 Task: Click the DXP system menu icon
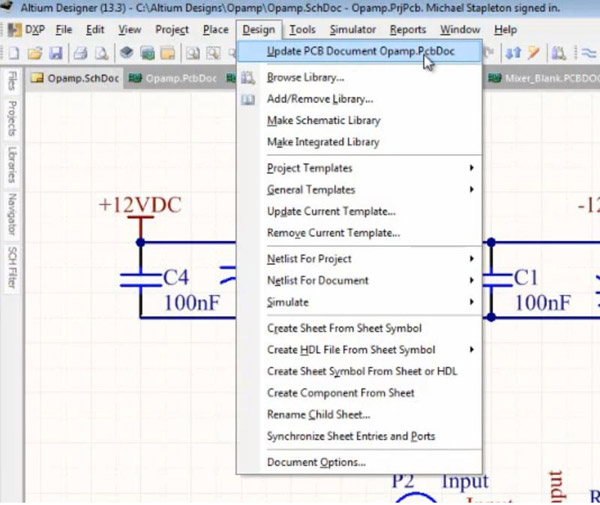[x=15, y=30]
